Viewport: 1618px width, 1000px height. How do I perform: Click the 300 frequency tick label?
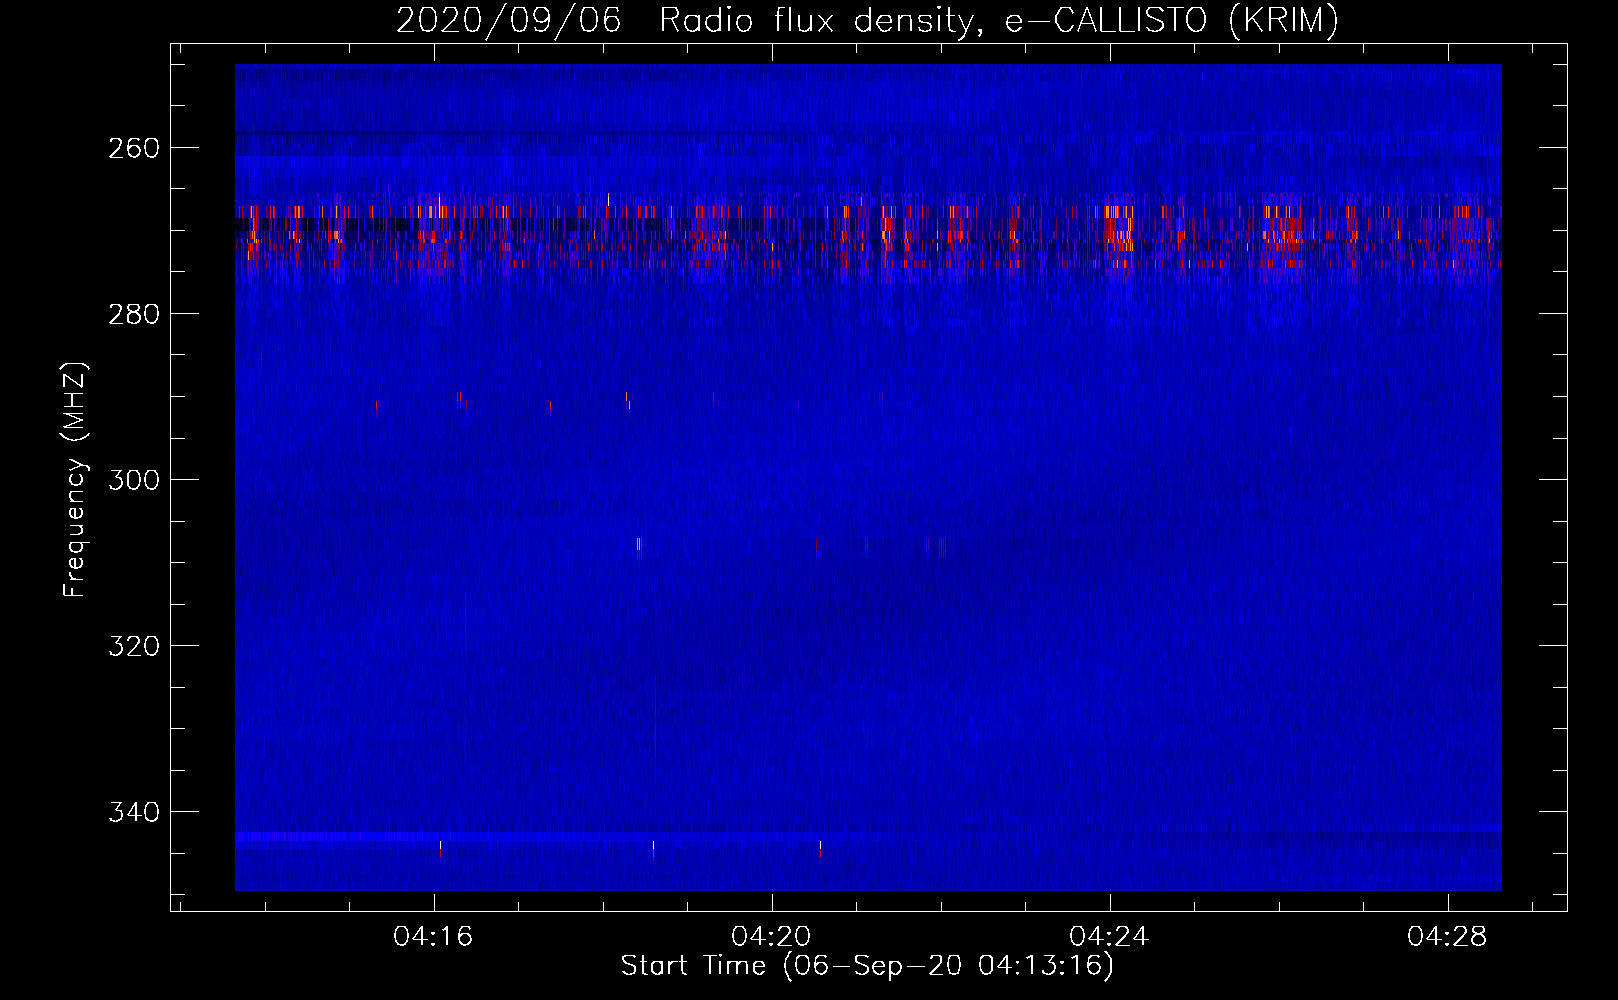pyautogui.click(x=133, y=480)
